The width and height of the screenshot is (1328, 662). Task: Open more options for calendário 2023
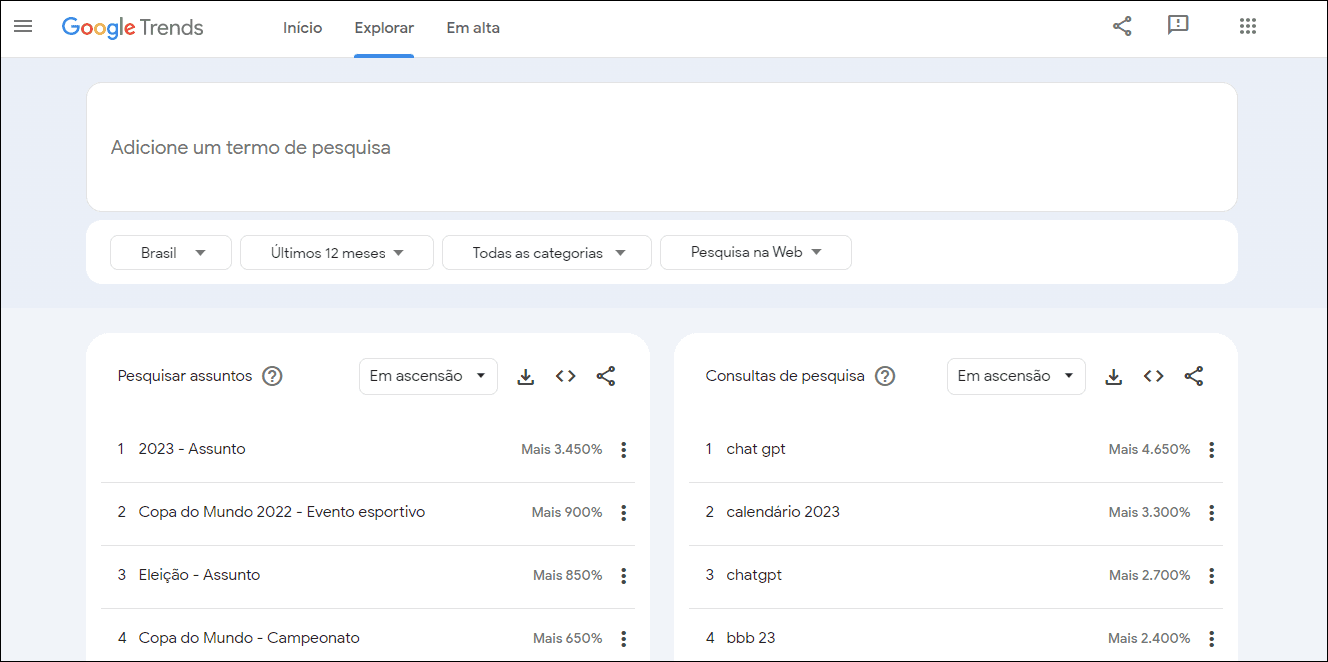point(1212,513)
